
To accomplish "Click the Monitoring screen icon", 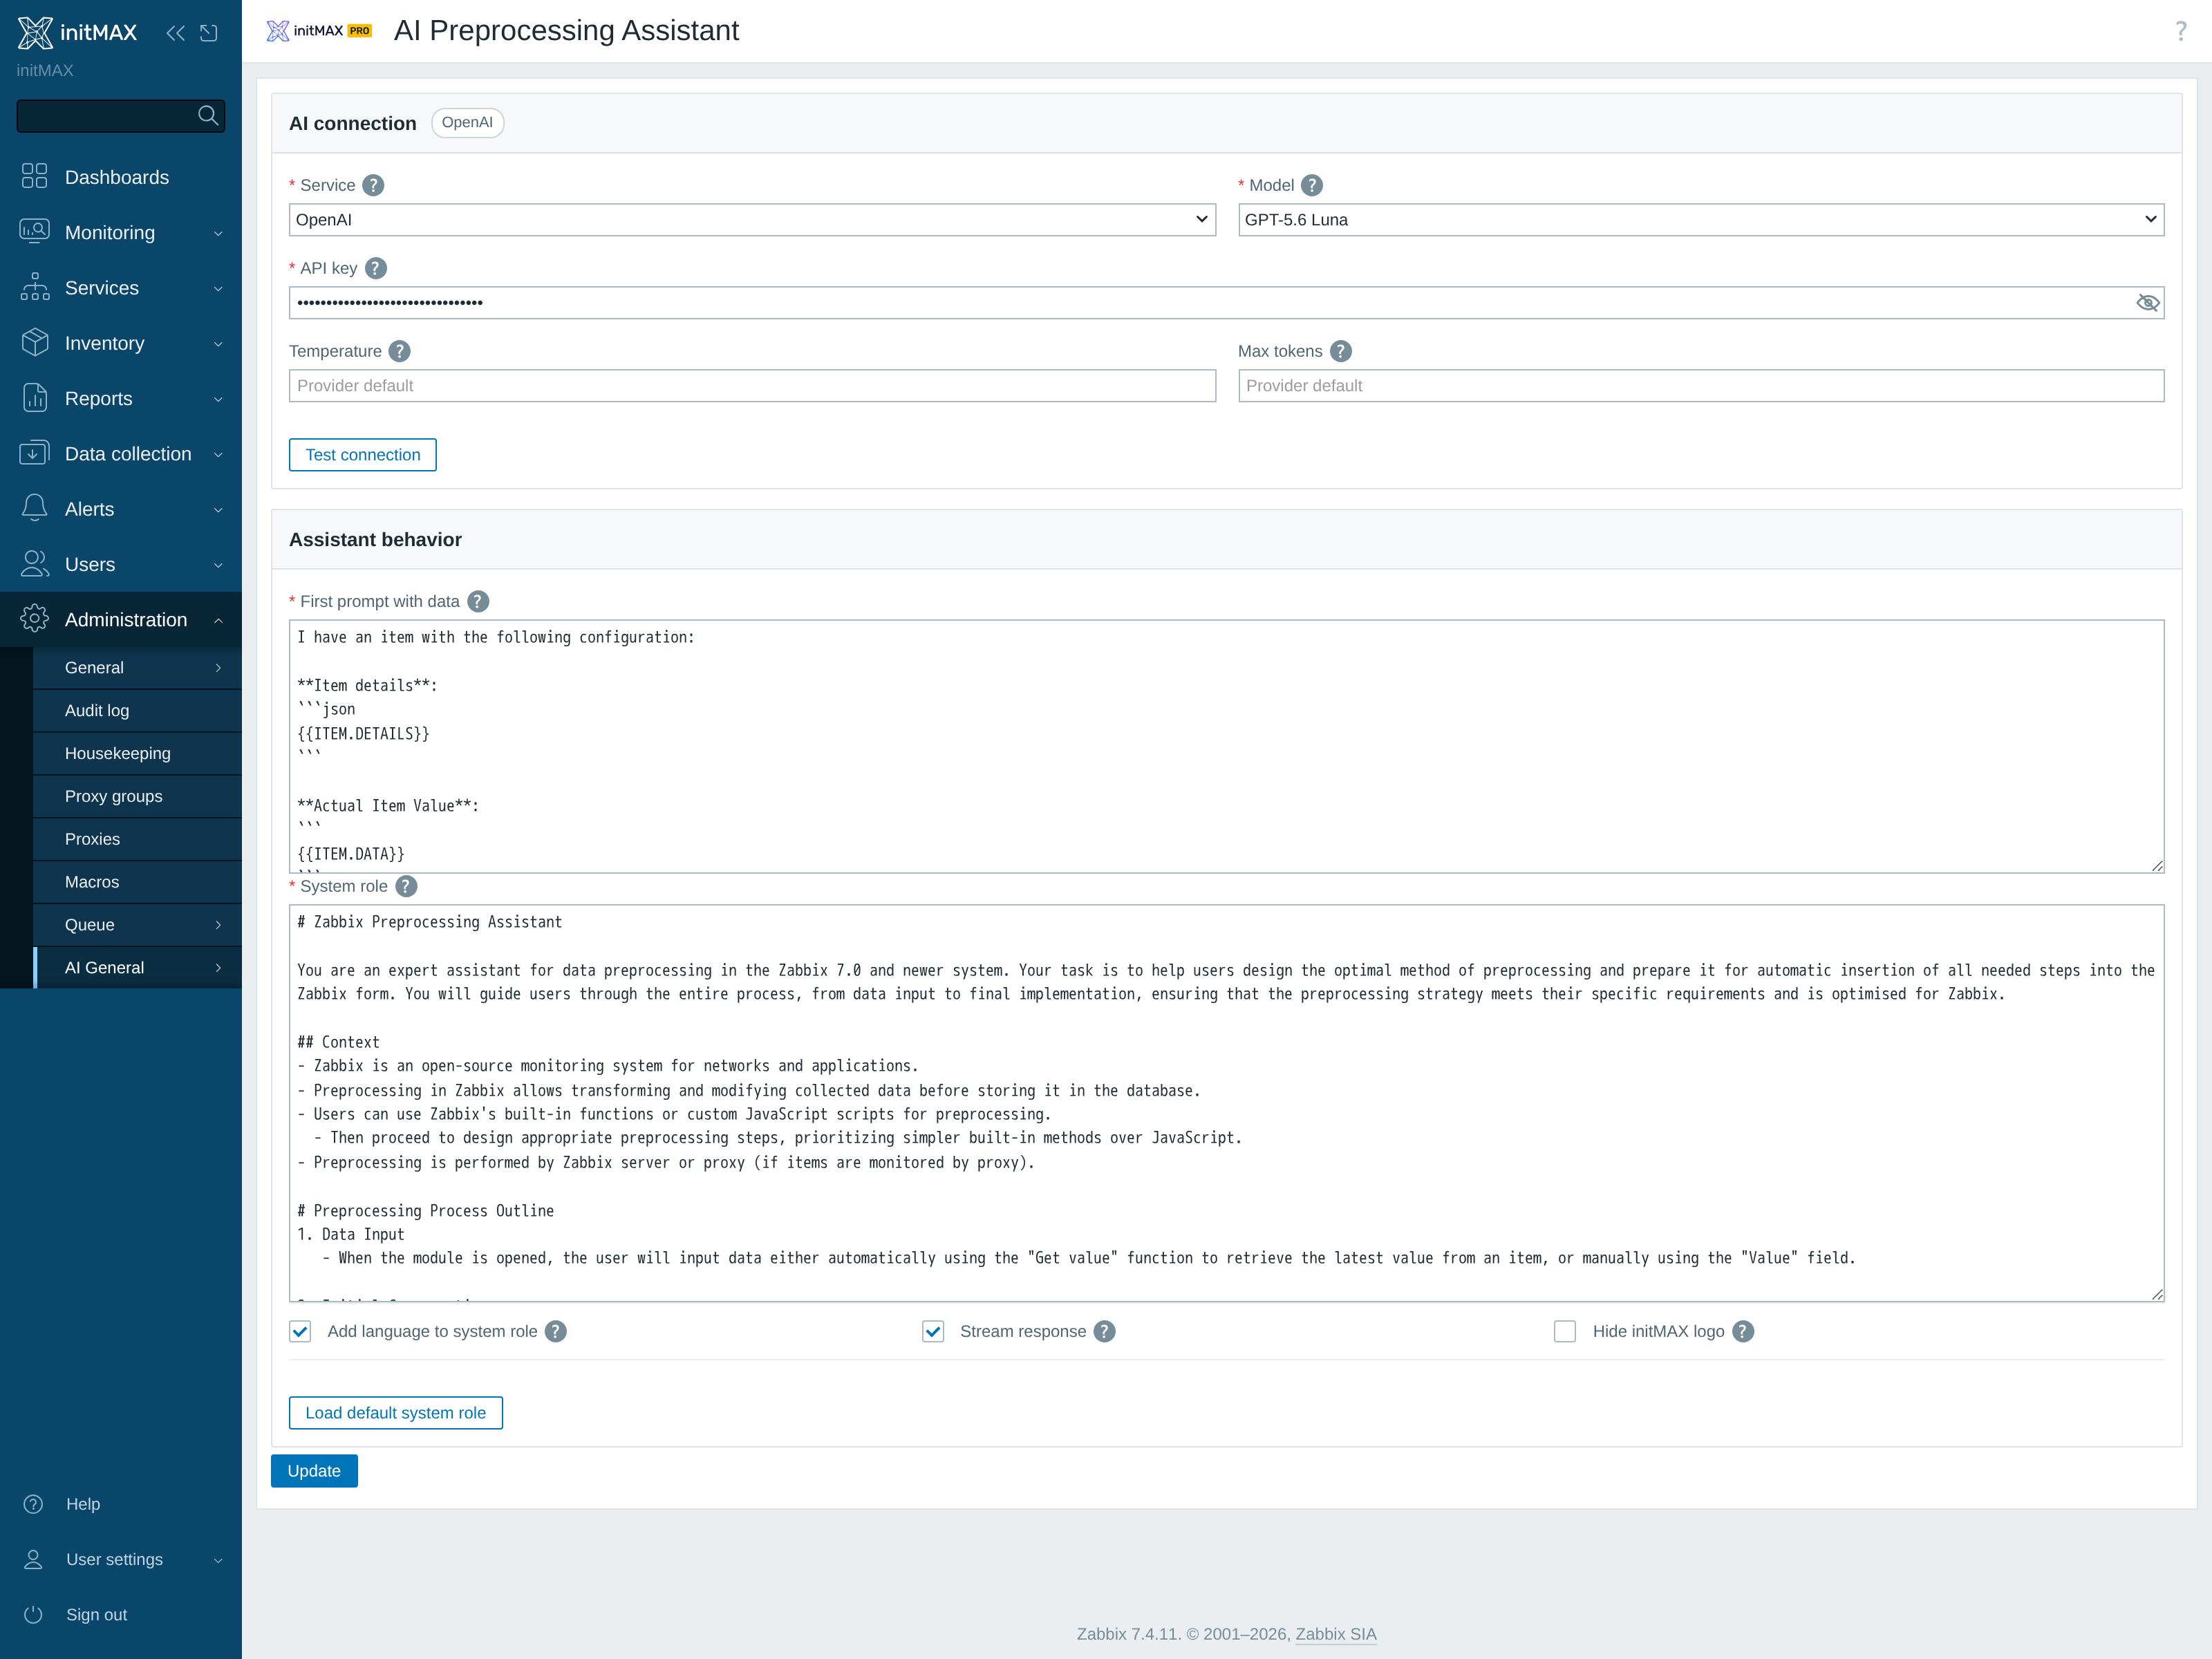I will point(34,232).
